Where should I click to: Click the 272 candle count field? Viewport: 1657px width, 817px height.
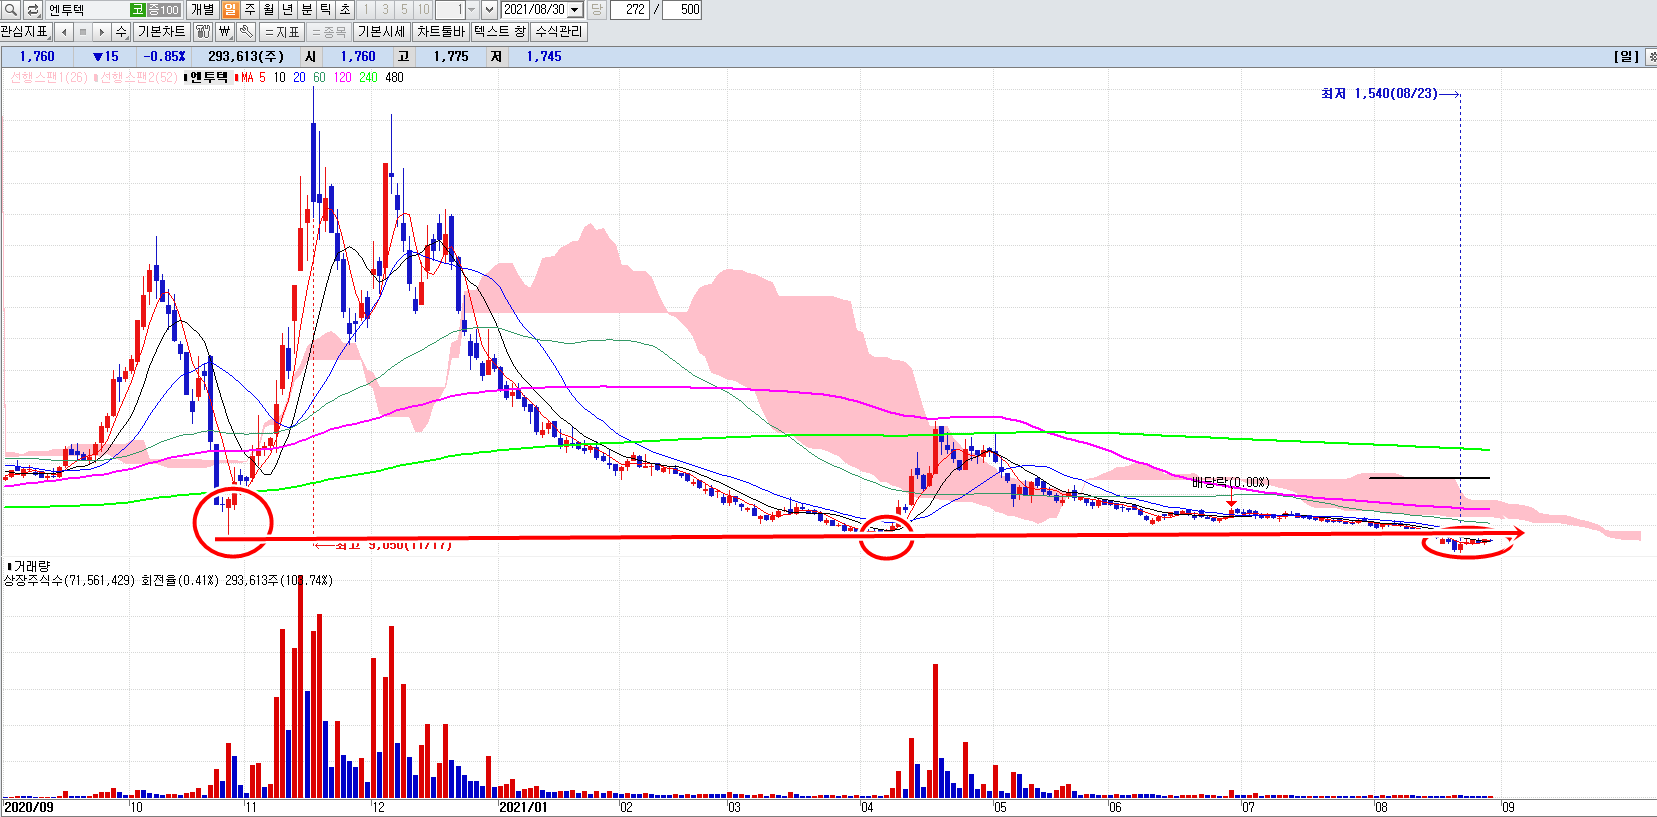click(630, 10)
